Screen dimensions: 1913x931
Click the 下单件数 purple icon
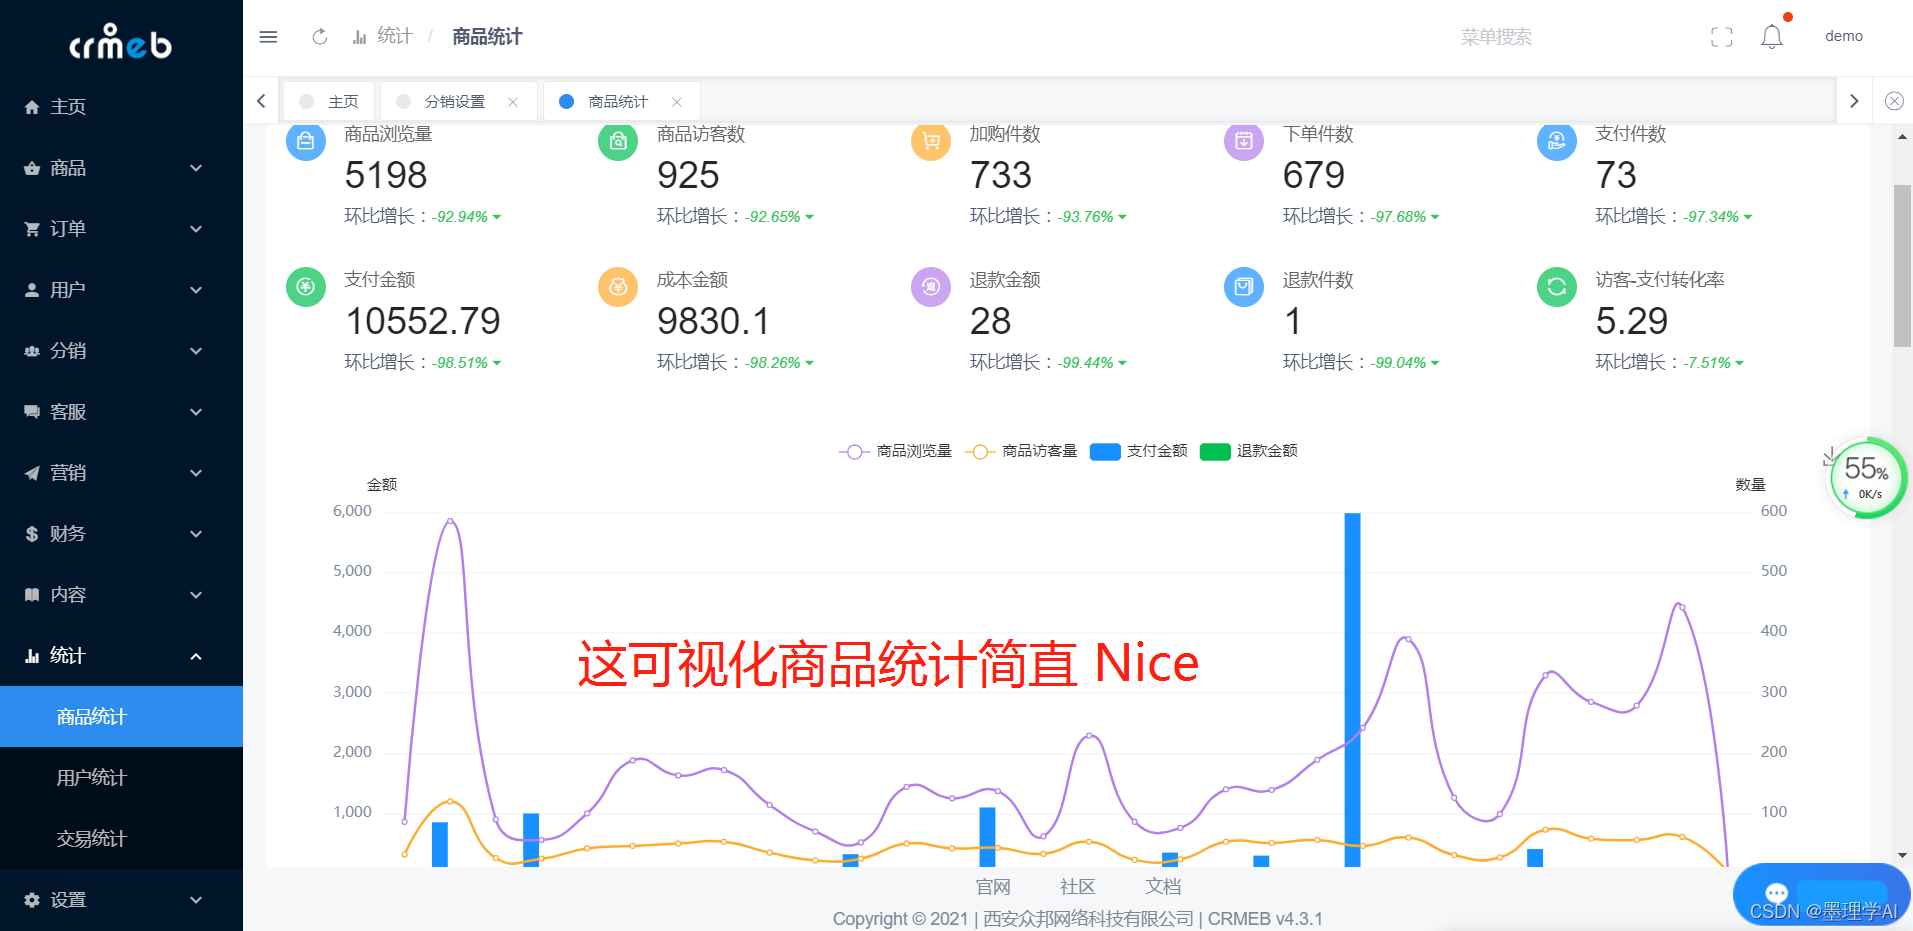point(1244,141)
